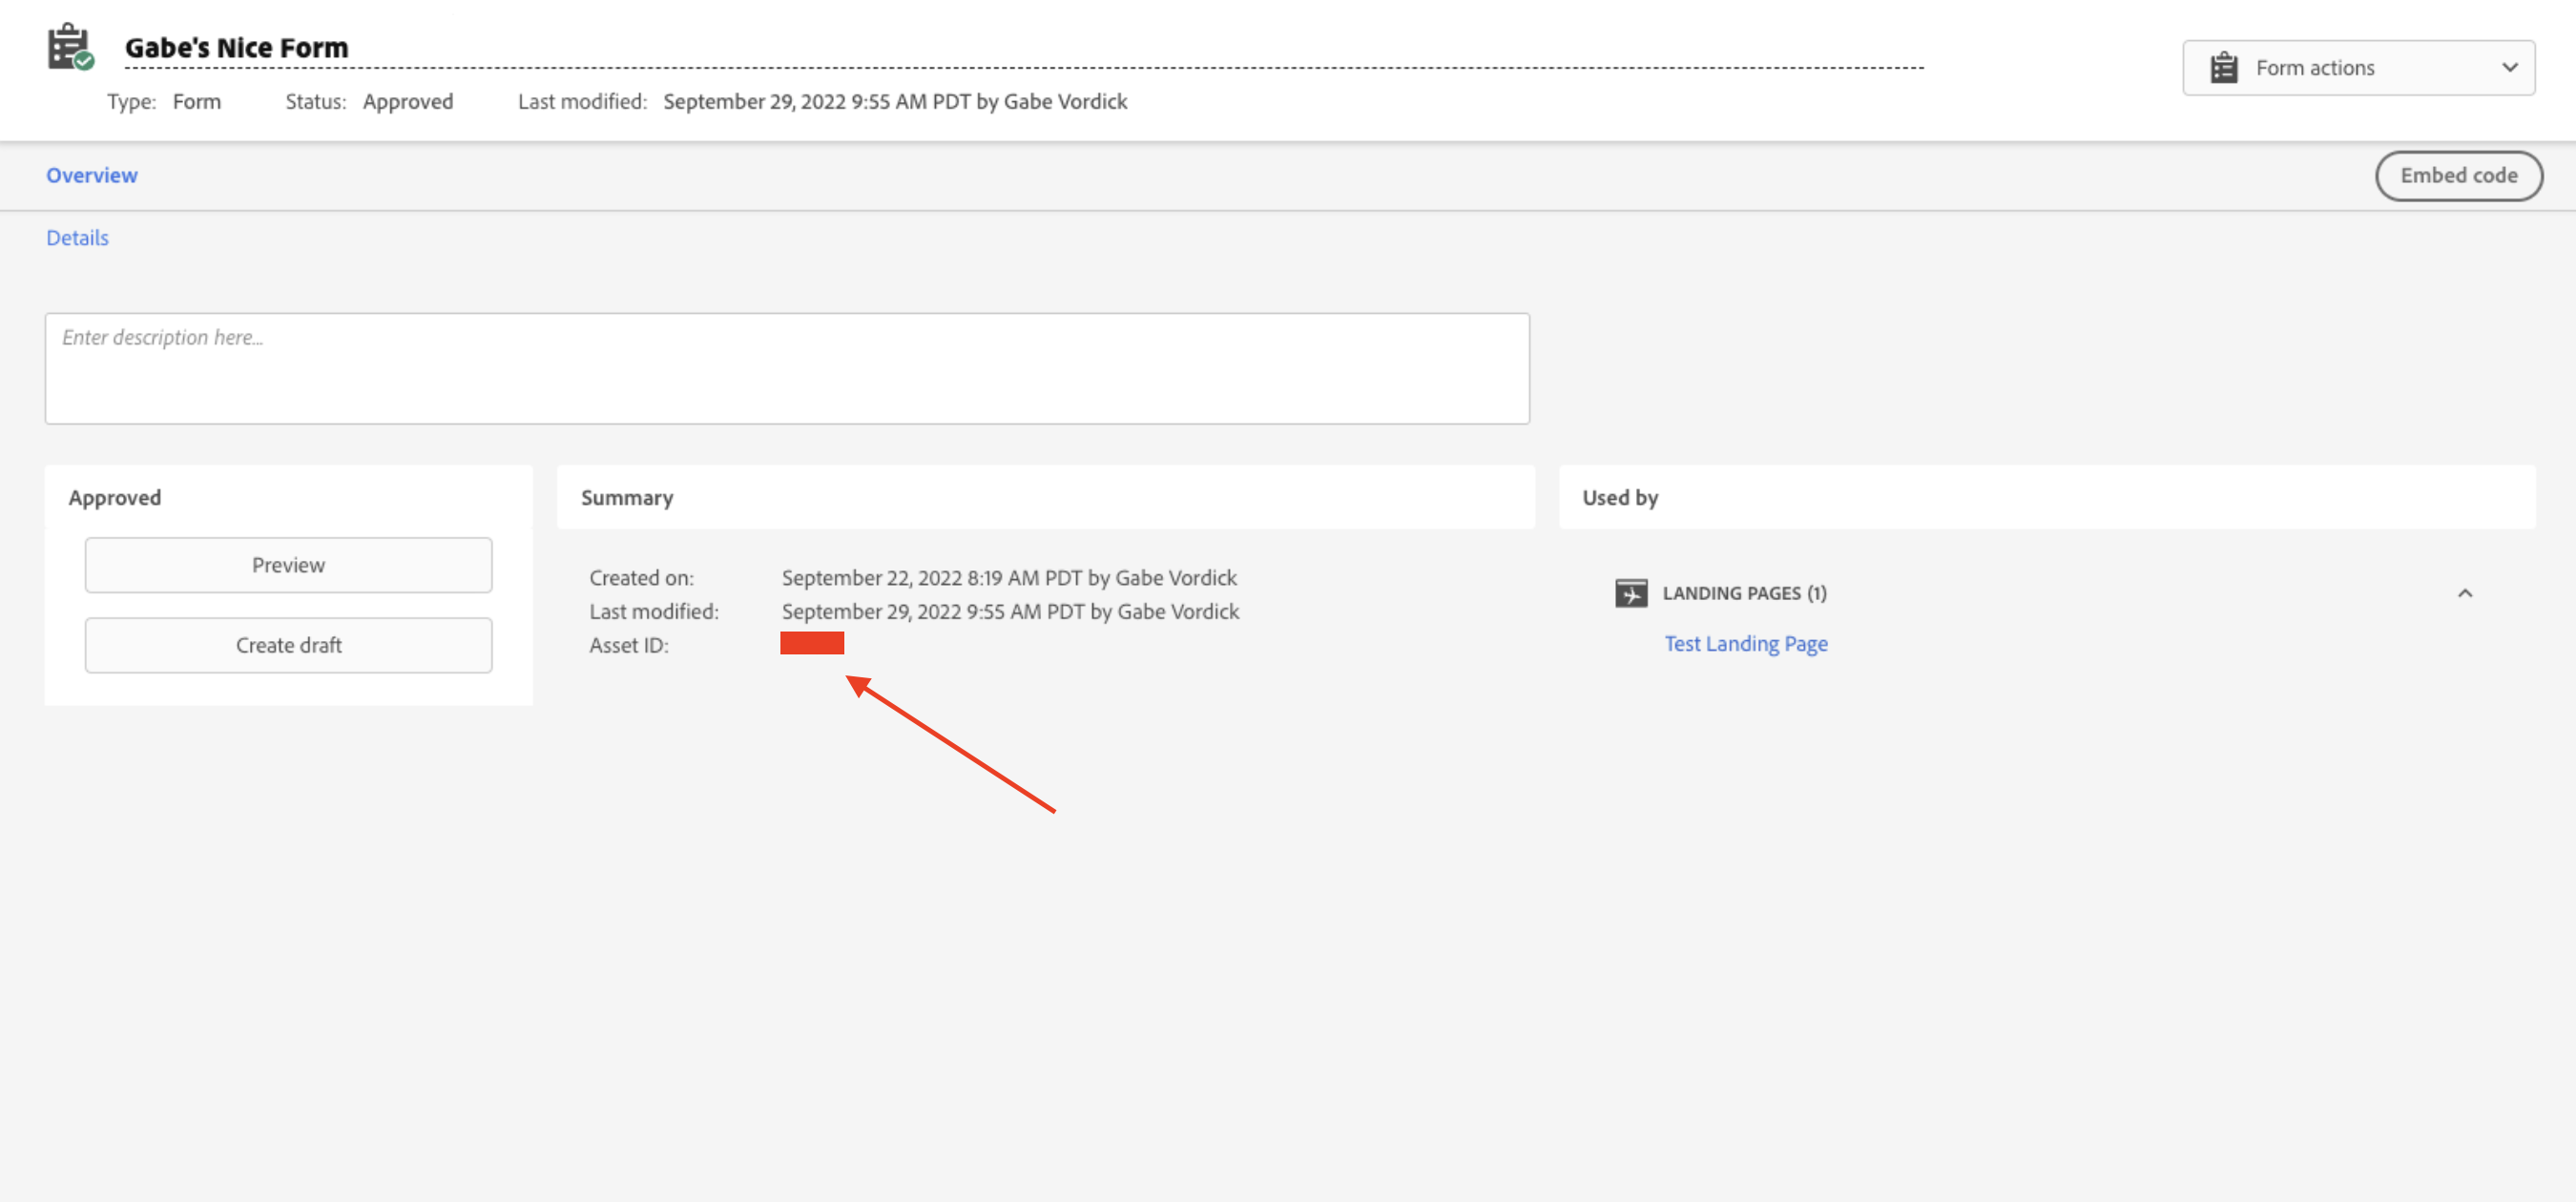Switch to the Overview tab
The height and width of the screenshot is (1202, 2576).
click(x=92, y=175)
